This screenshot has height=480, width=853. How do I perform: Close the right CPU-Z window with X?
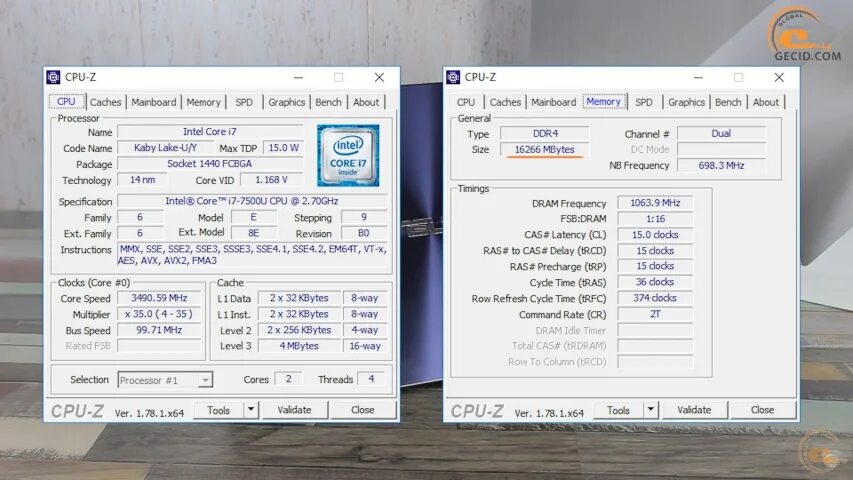click(779, 78)
